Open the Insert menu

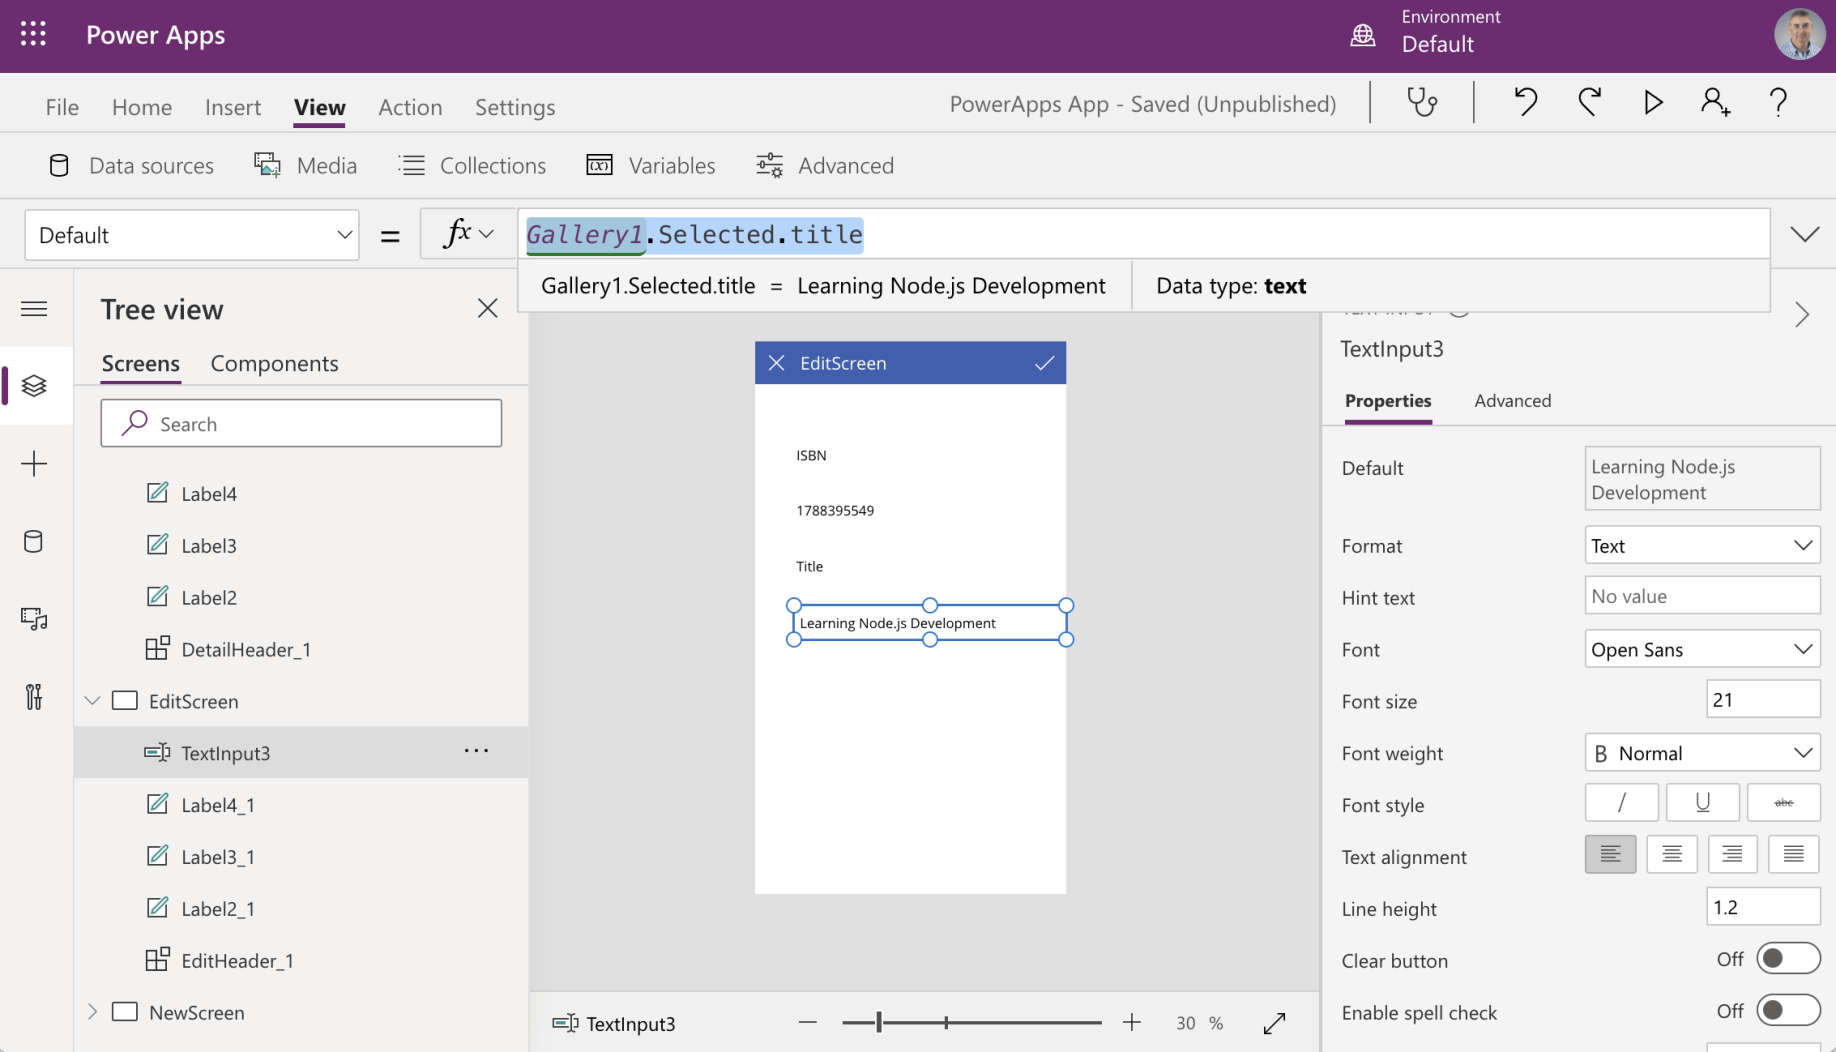pyautogui.click(x=232, y=107)
